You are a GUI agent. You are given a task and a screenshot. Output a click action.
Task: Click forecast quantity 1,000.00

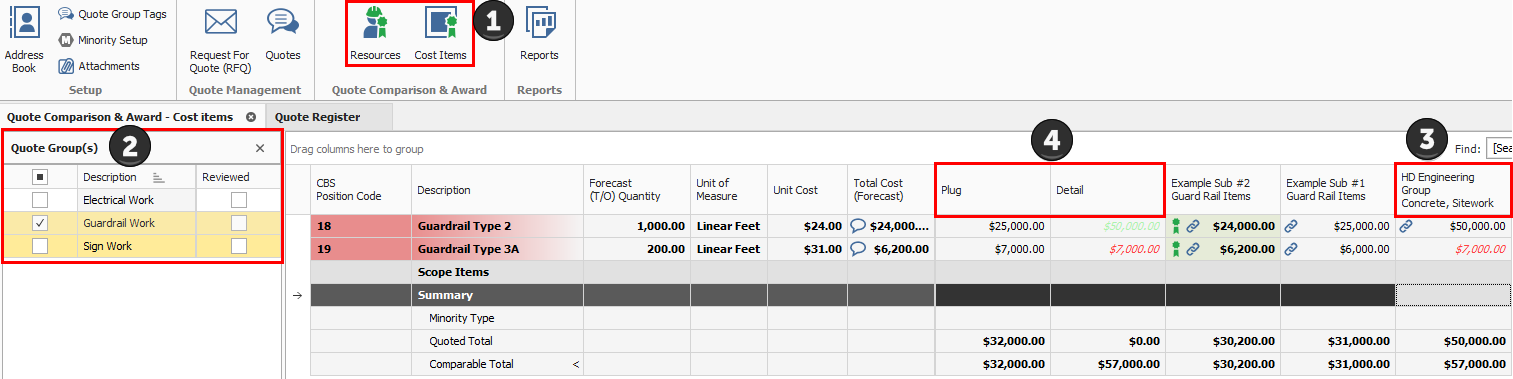661,226
